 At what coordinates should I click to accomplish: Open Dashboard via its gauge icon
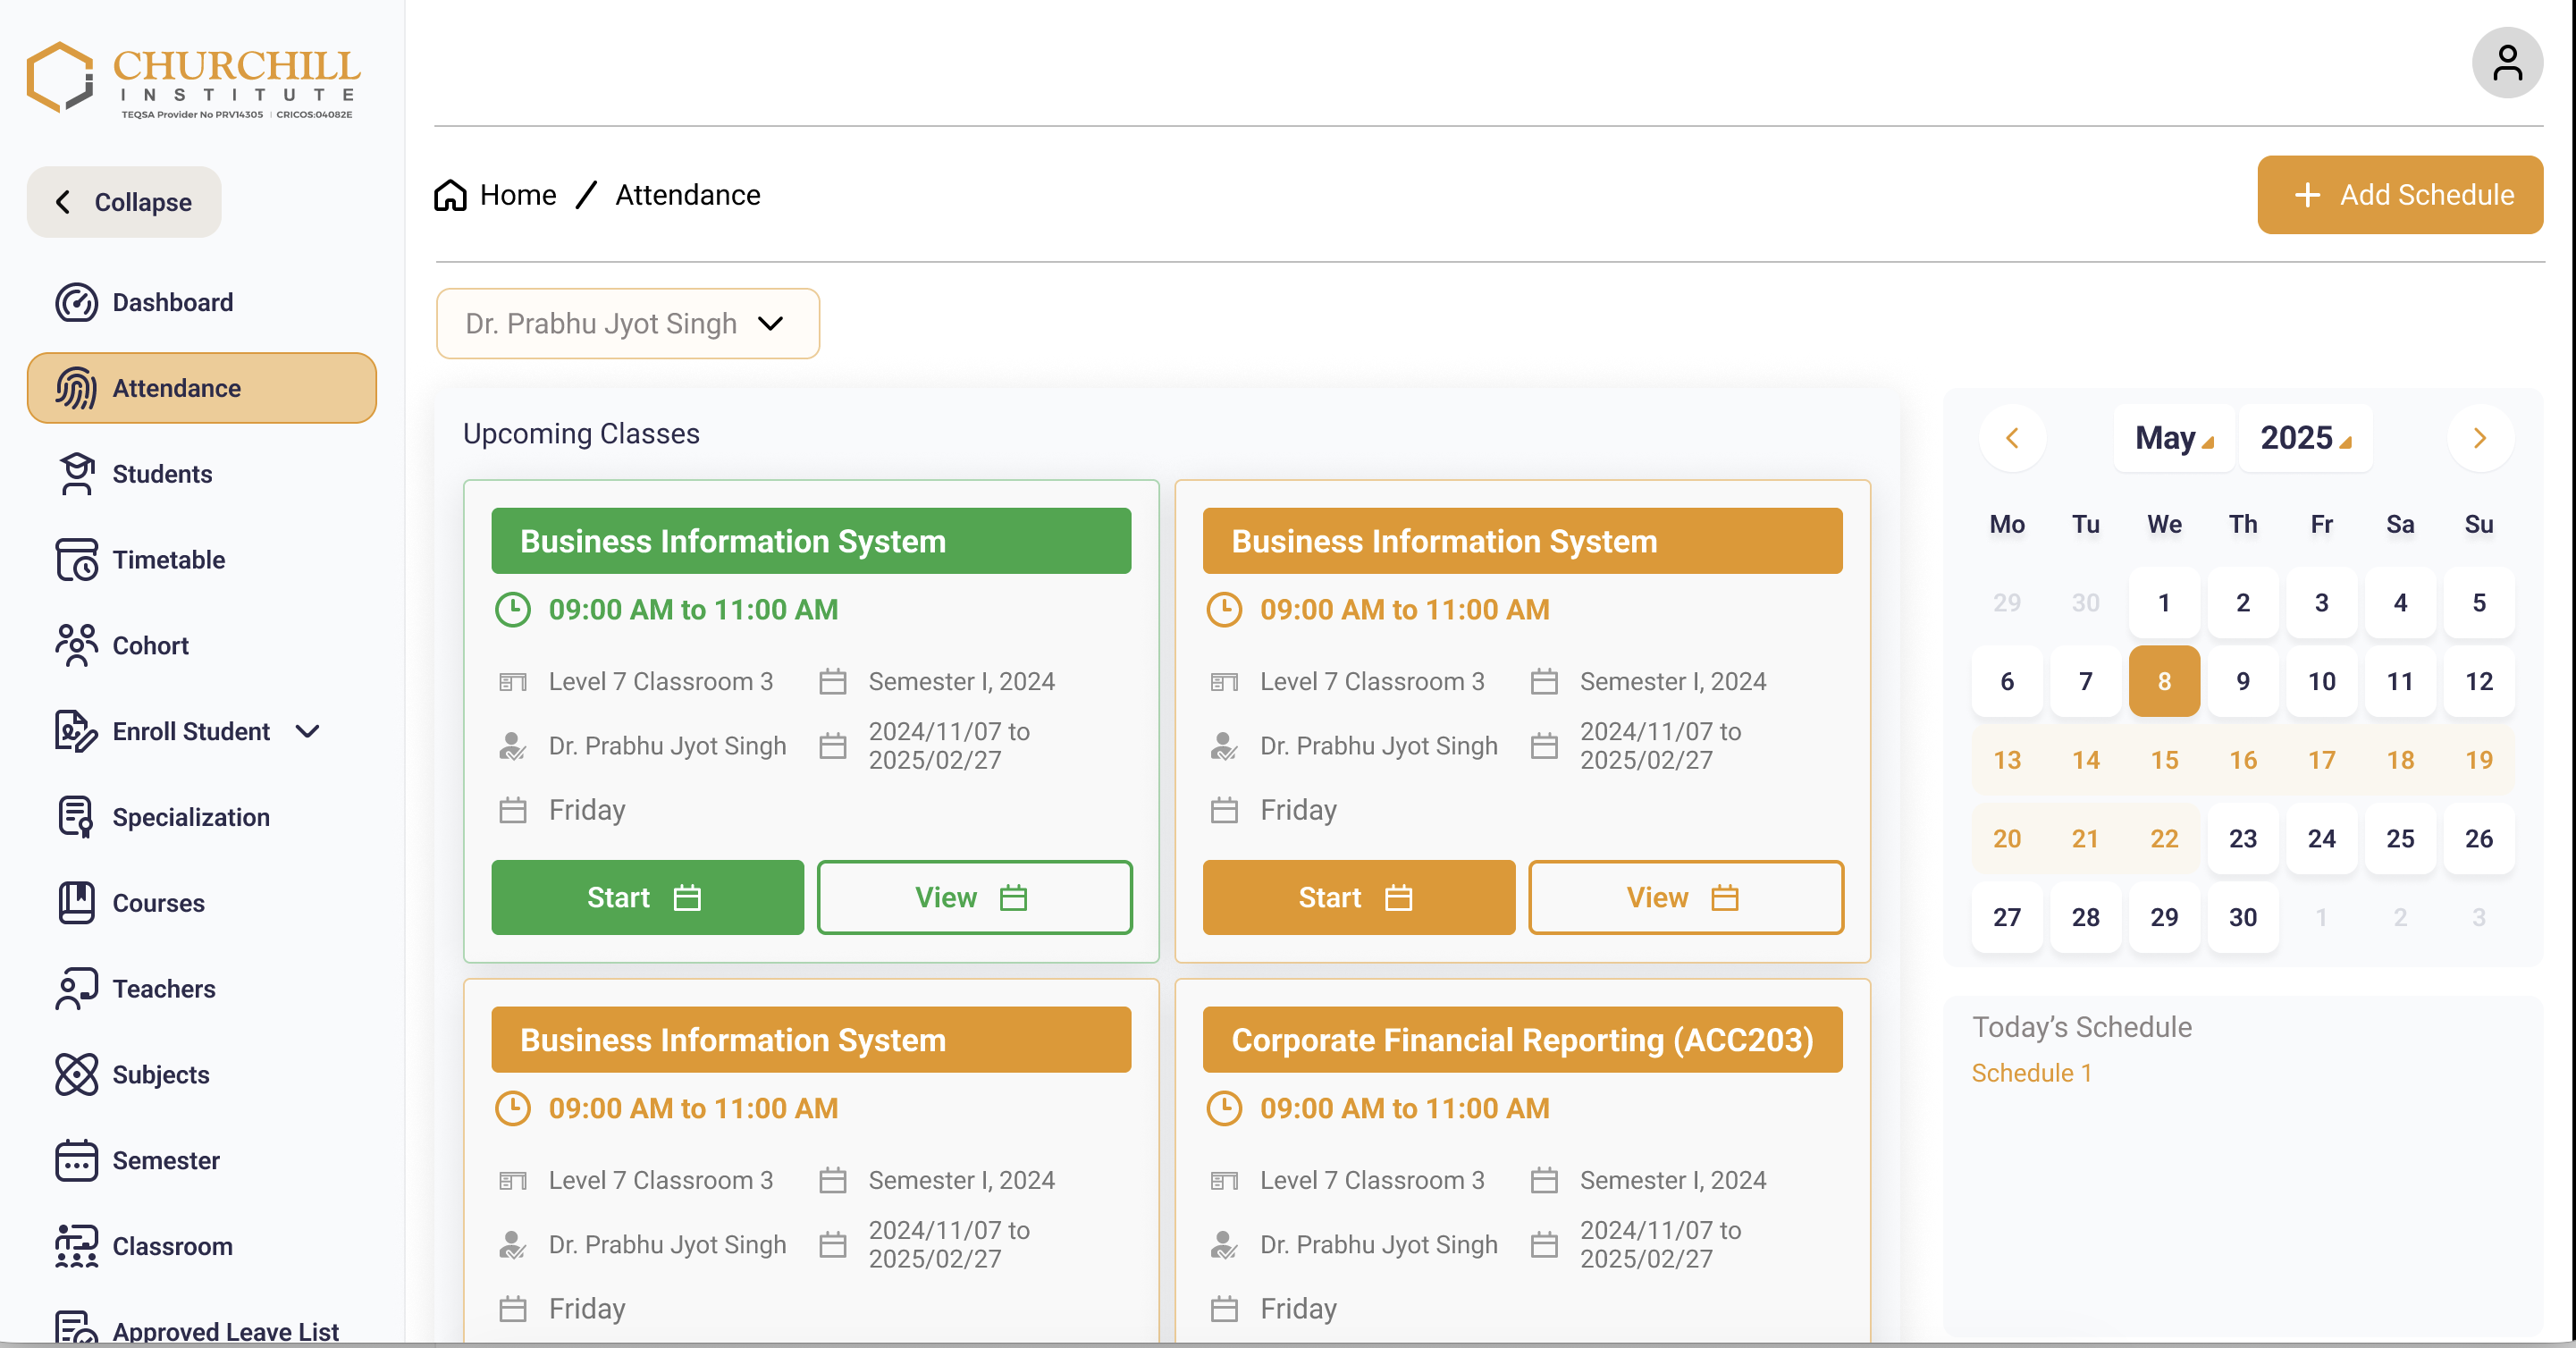pyautogui.click(x=76, y=302)
